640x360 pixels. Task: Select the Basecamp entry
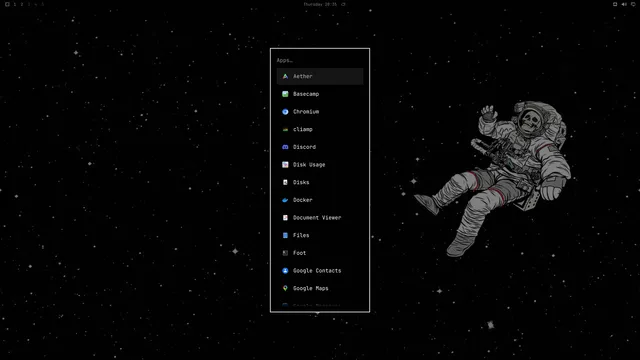[x=320, y=94]
